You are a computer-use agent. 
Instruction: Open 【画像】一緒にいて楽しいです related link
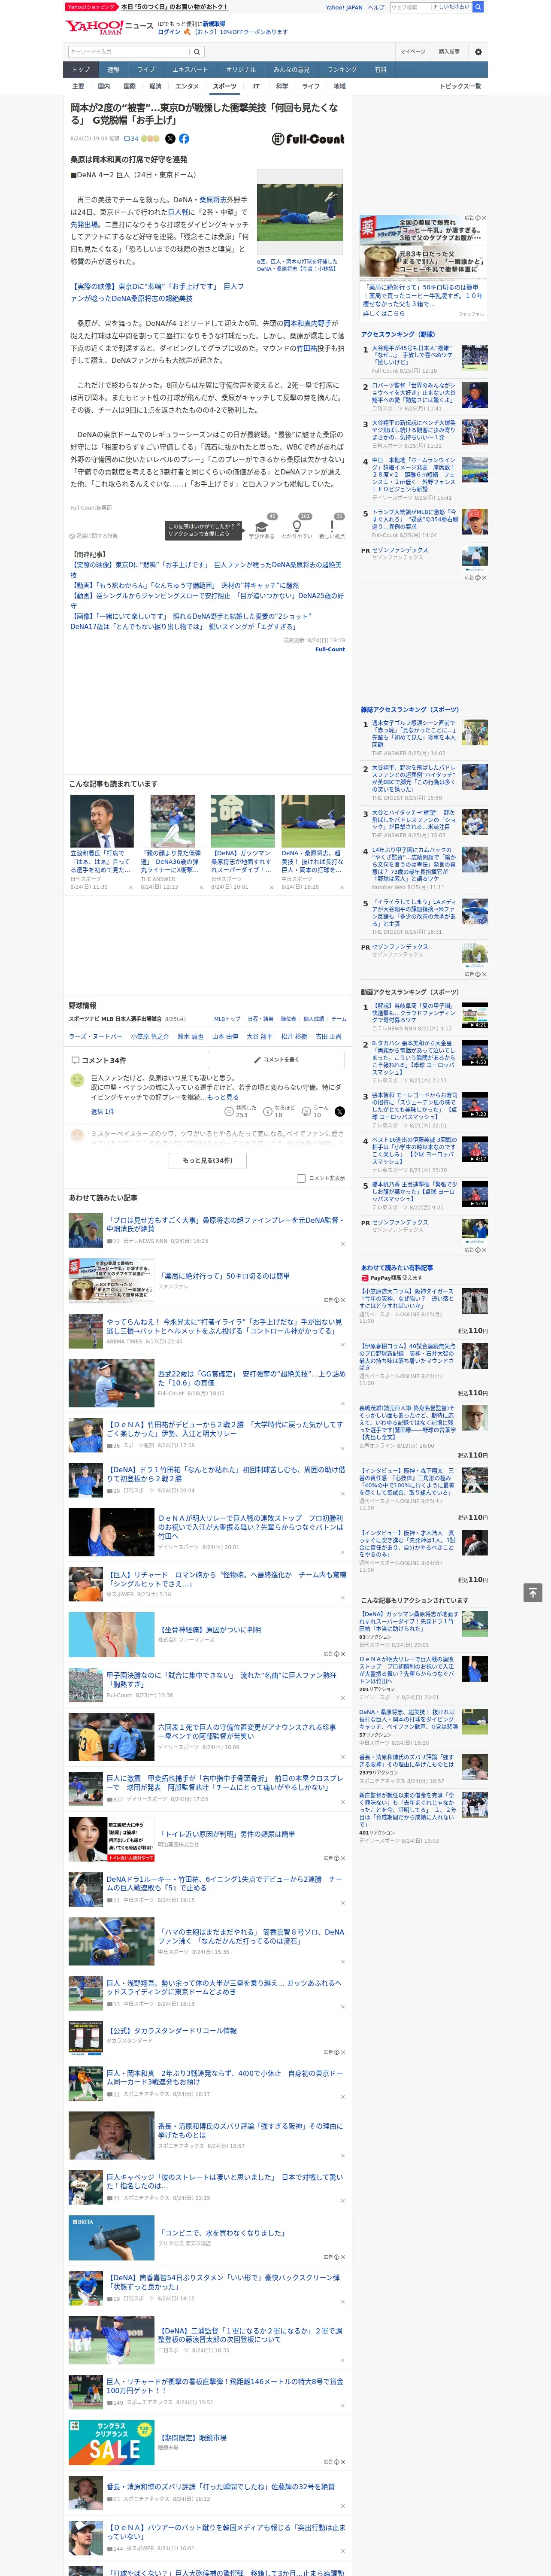tap(190, 616)
